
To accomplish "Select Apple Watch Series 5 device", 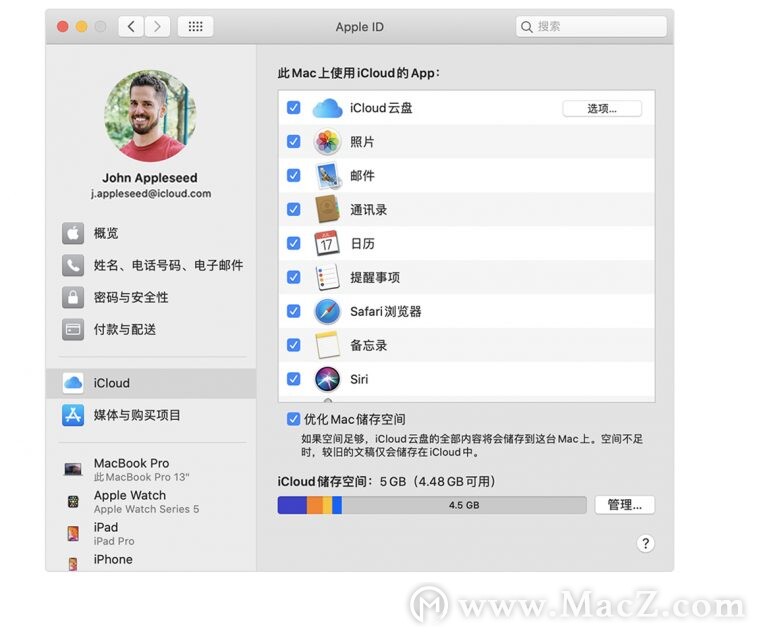I will (151, 502).
